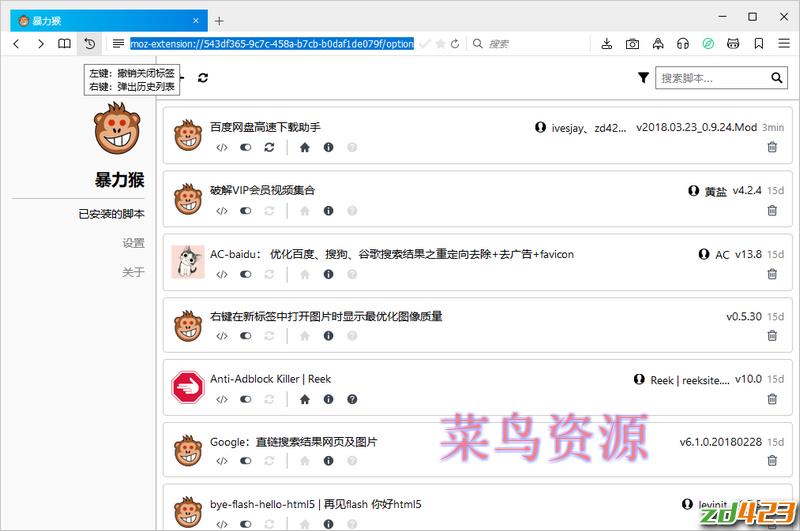This screenshot has height=531, width=800.
Task: Click the page info lines icon in address bar
Action: [118, 44]
